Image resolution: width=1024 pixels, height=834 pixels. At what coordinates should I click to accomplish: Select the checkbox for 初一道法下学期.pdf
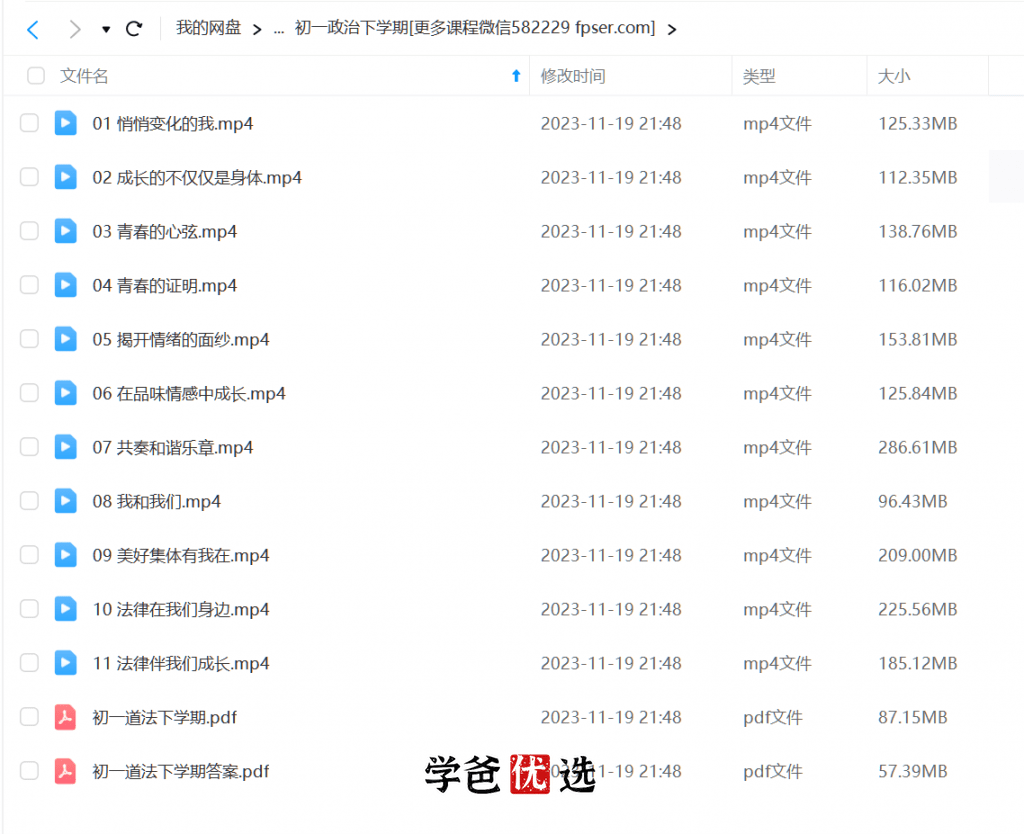(29, 717)
